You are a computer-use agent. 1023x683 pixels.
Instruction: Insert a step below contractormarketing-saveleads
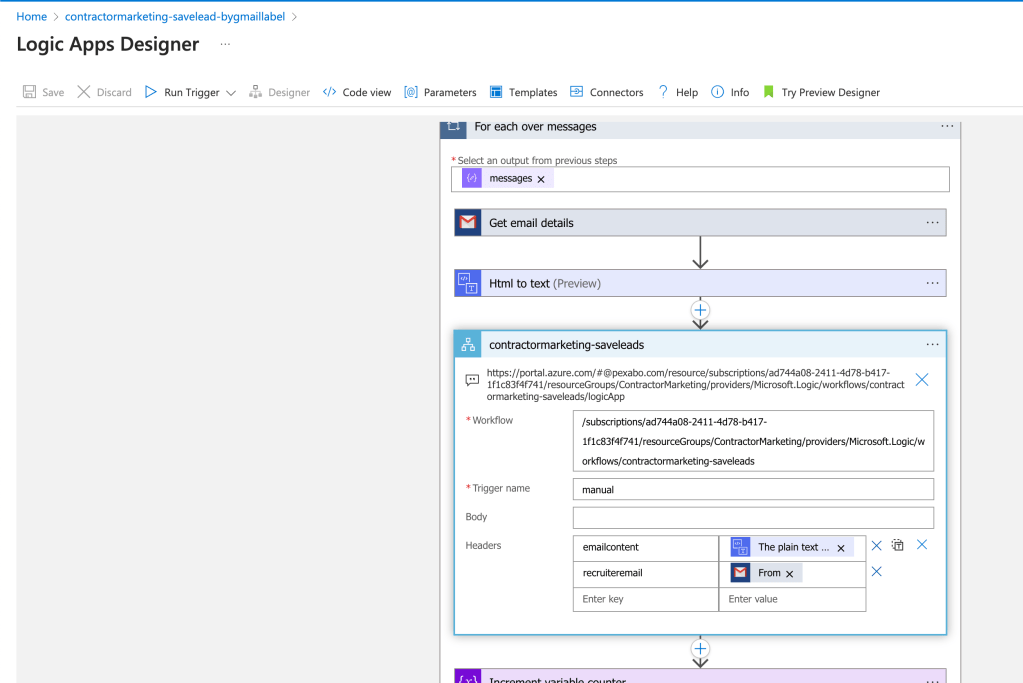click(700, 648)
